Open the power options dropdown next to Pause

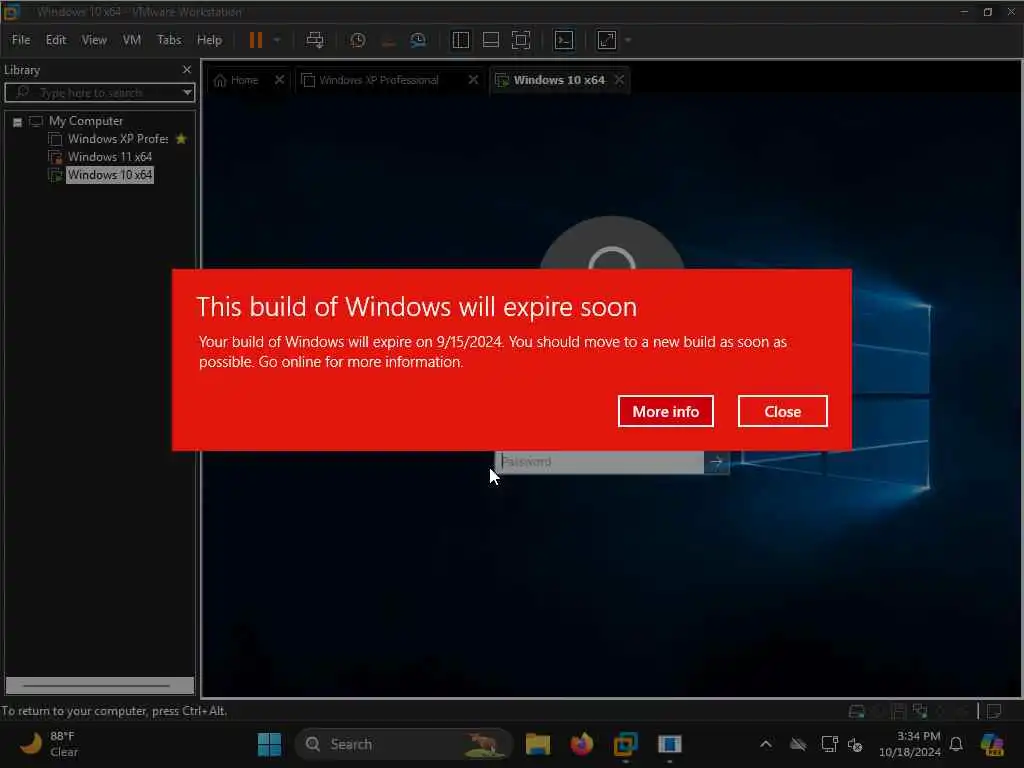click(277, 40)
